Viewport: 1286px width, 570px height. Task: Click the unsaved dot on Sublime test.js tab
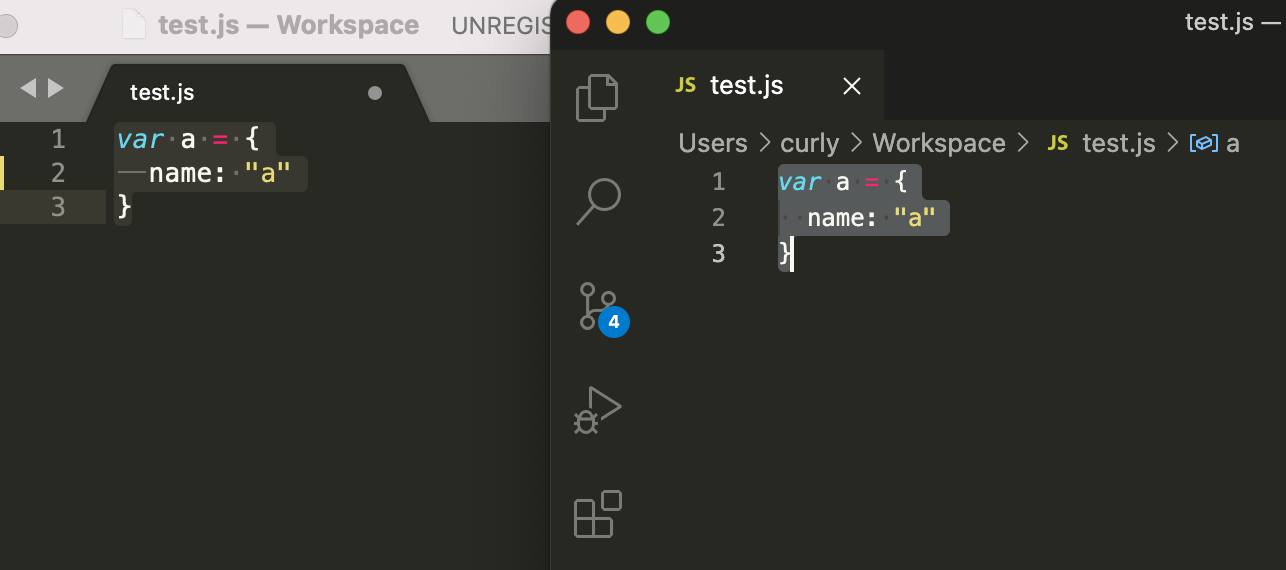(x=375, y=93)
